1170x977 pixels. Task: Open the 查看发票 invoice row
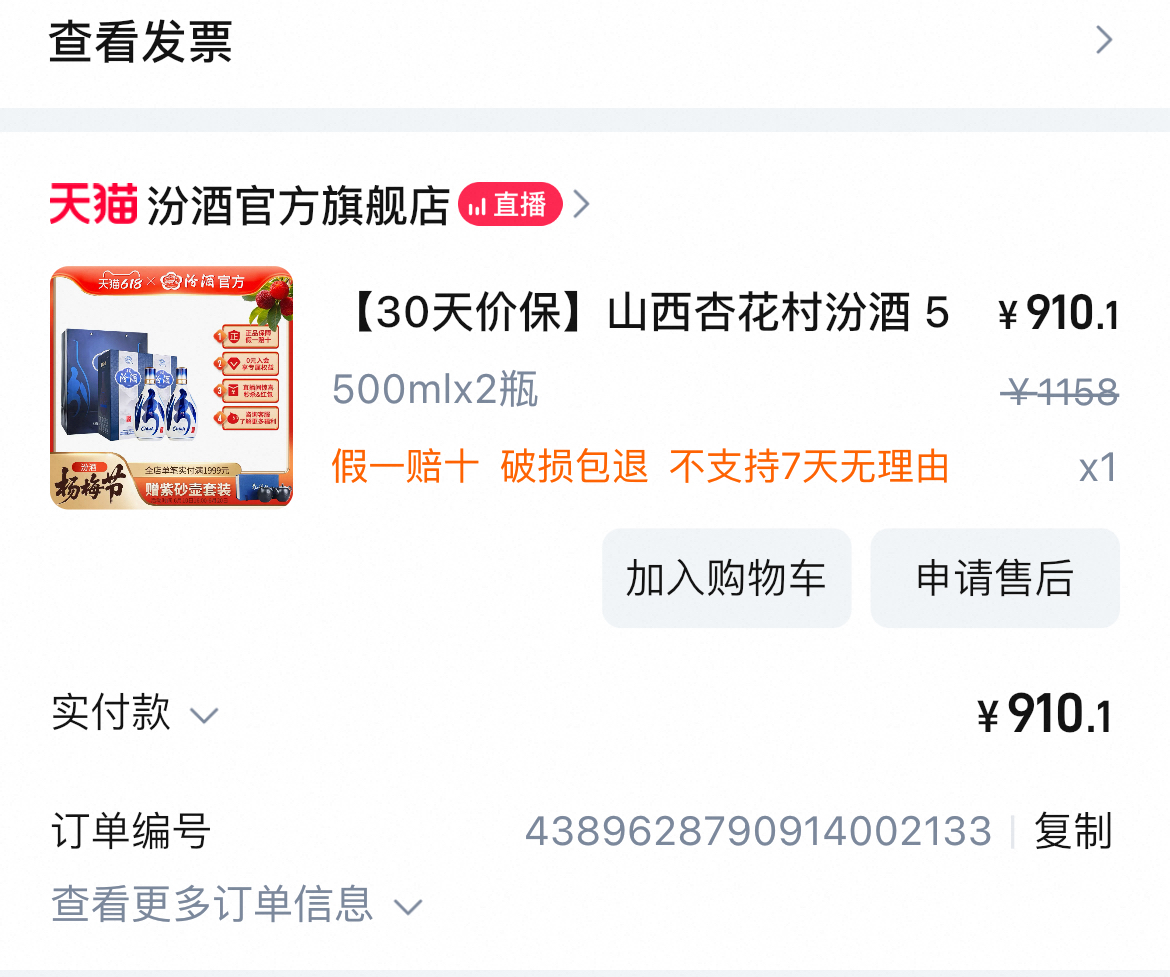(x=585, y=41)
